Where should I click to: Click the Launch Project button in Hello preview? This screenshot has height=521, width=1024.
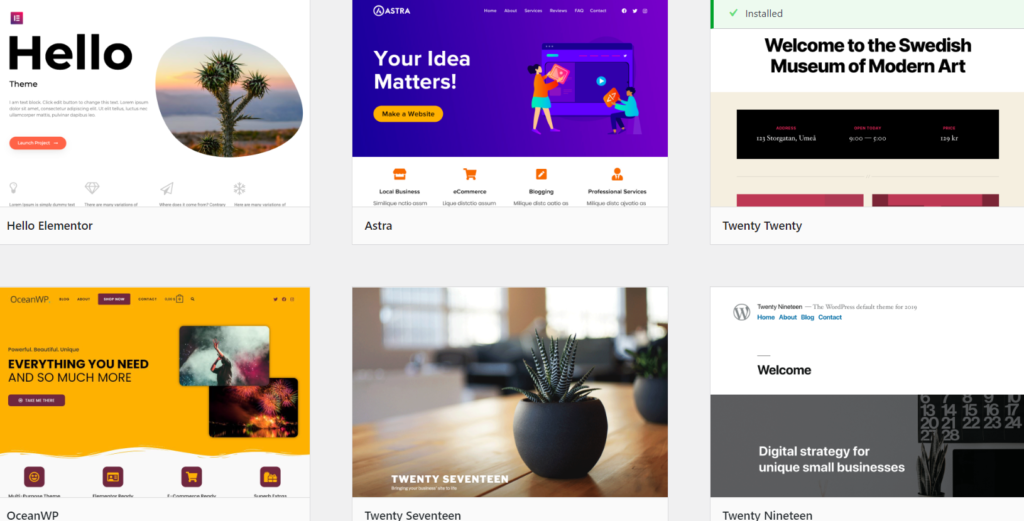(38, 143)
